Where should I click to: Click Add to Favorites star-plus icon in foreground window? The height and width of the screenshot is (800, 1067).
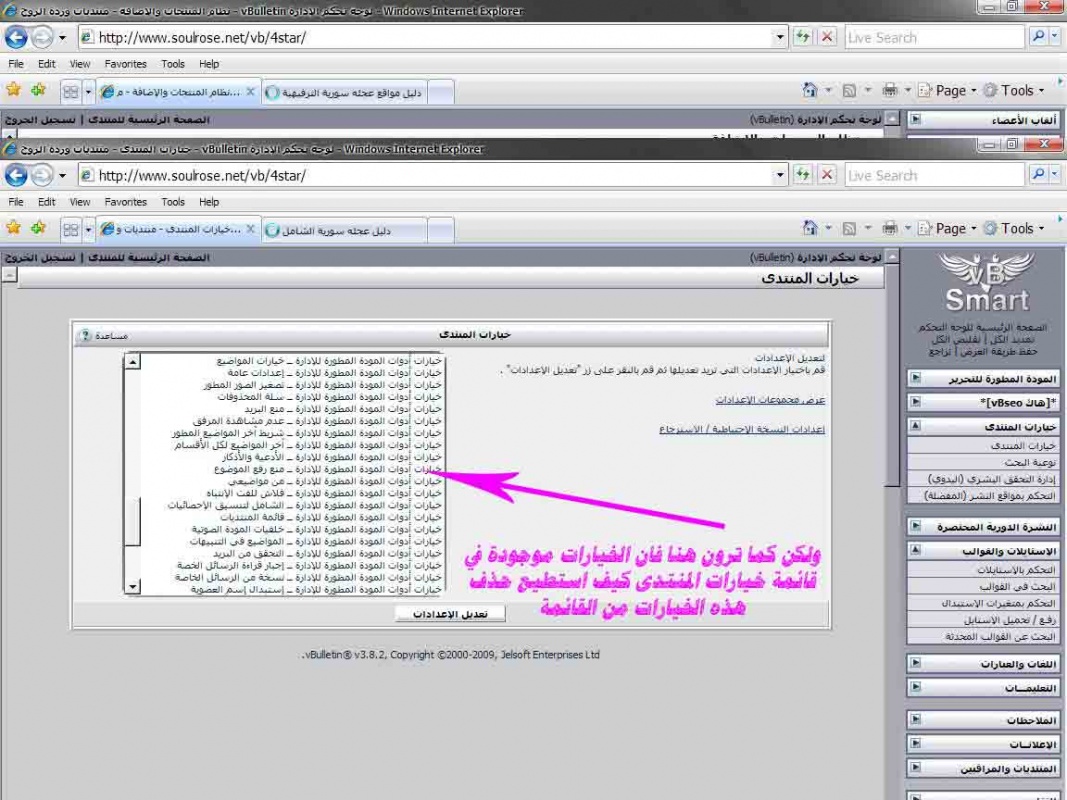pyautogui.click(x=38, y=228)
